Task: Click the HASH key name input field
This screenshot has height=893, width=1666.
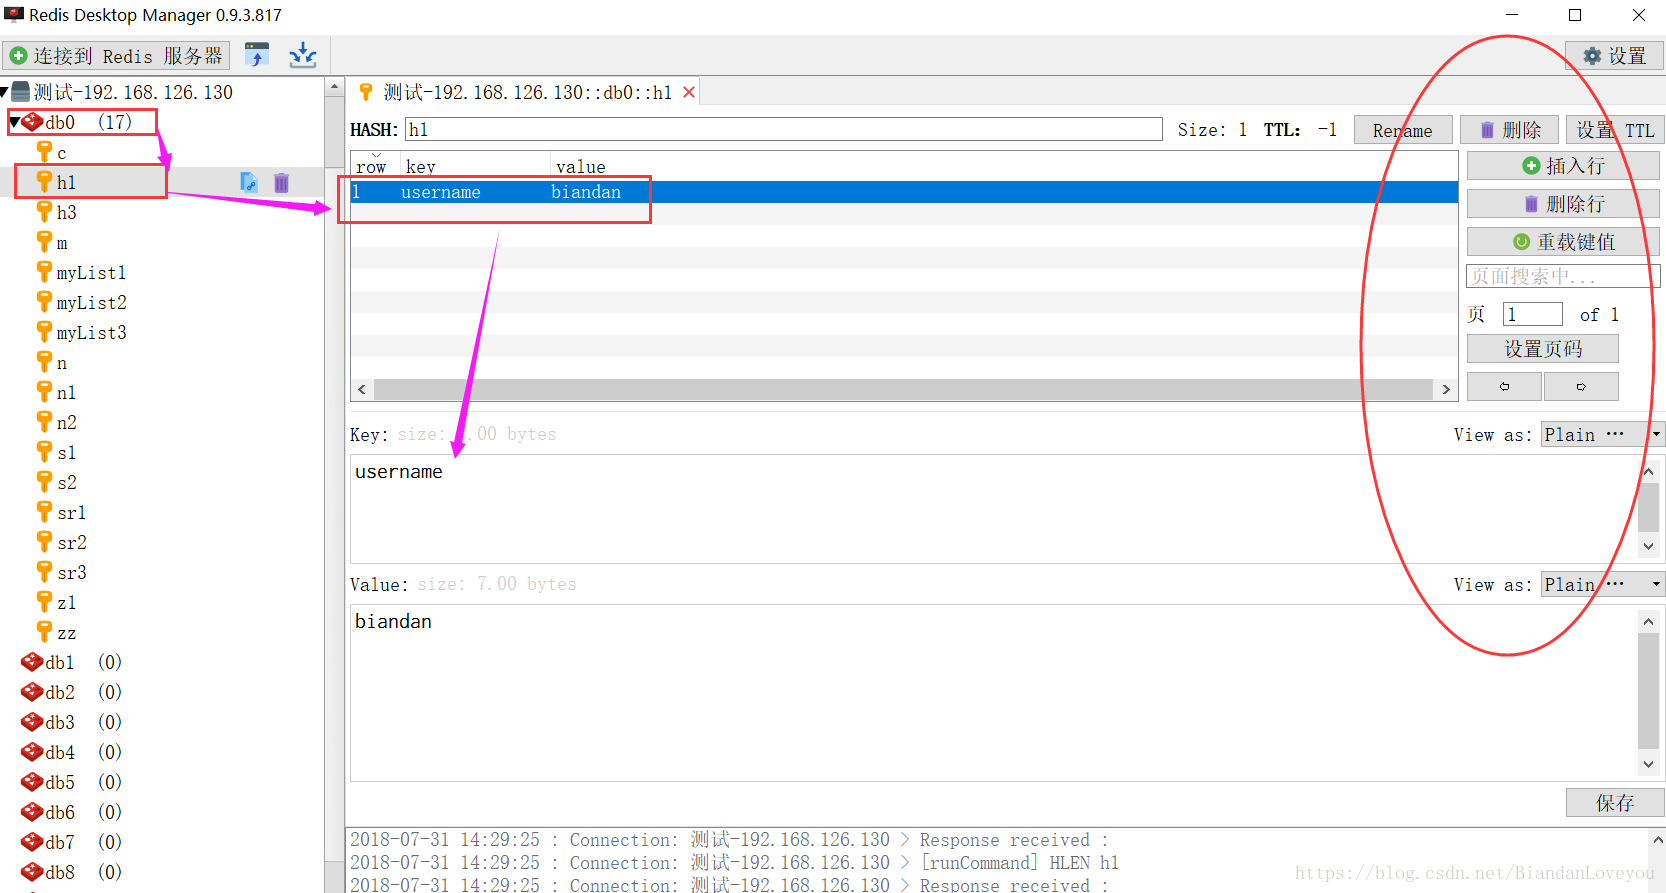Action: [784, 129]
